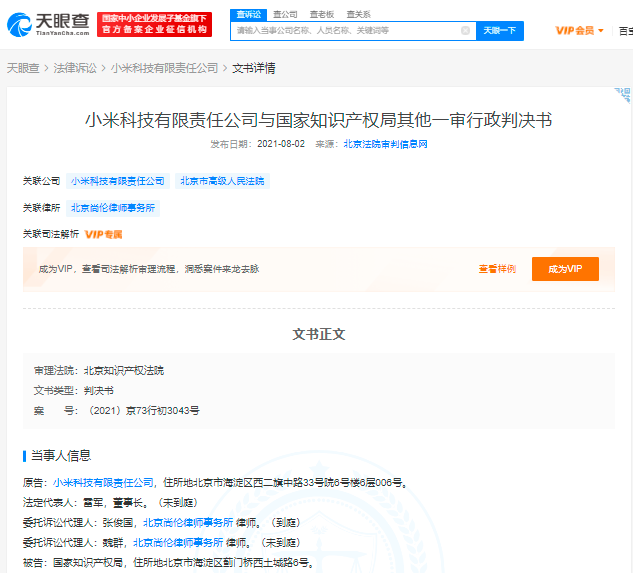Click 查看样例 link in VIP banner
Image resolution: width=633 pixels, height=573 pixels.
(497, 269)
